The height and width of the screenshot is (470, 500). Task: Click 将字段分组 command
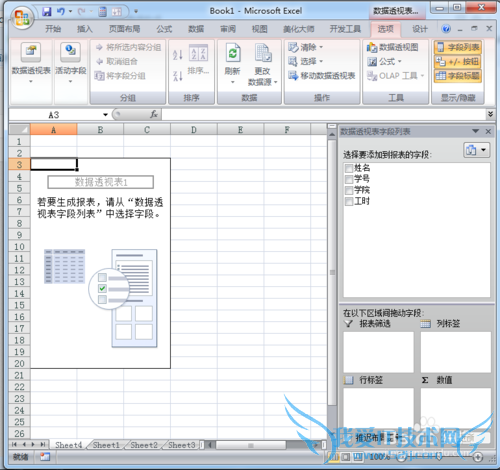(x=120, y=76)
